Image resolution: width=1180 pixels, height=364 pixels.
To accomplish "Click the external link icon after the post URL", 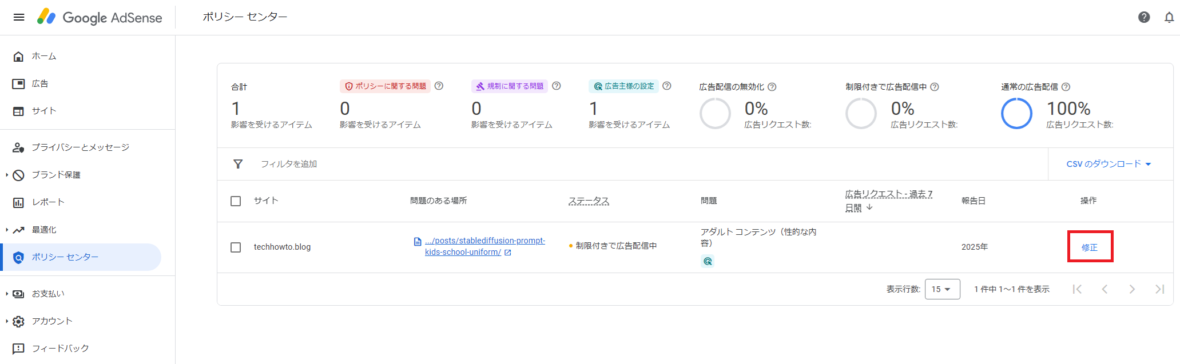I will (507, 253).
